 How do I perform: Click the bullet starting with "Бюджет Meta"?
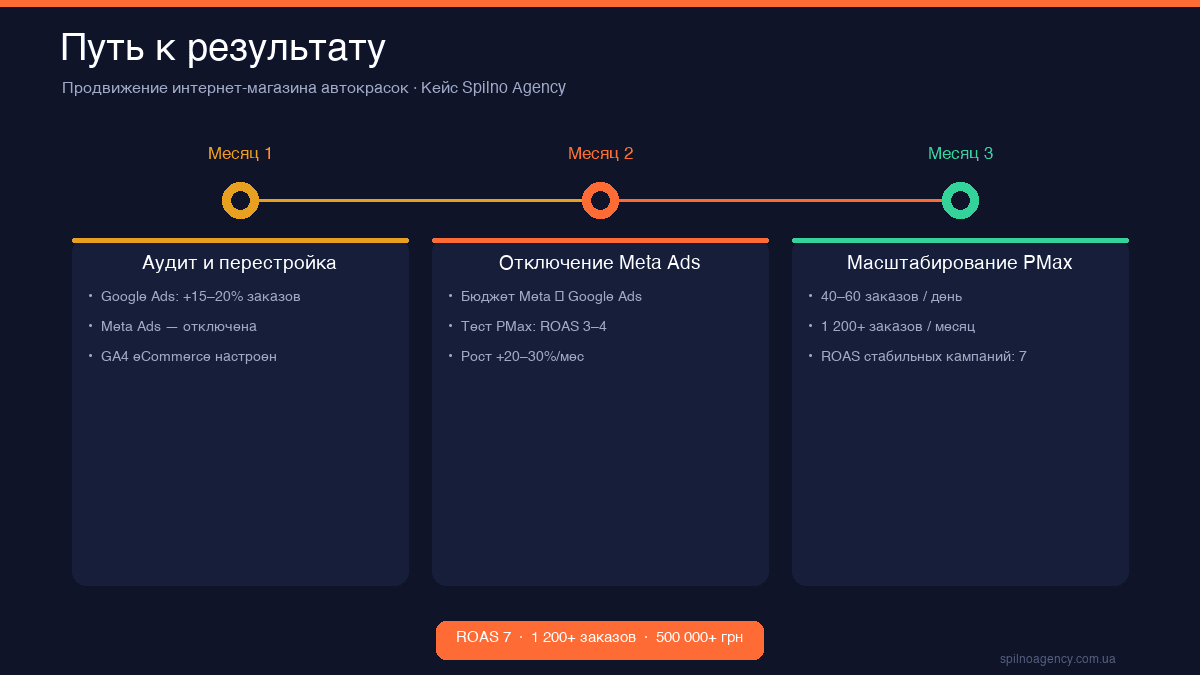tap(551, 297)
